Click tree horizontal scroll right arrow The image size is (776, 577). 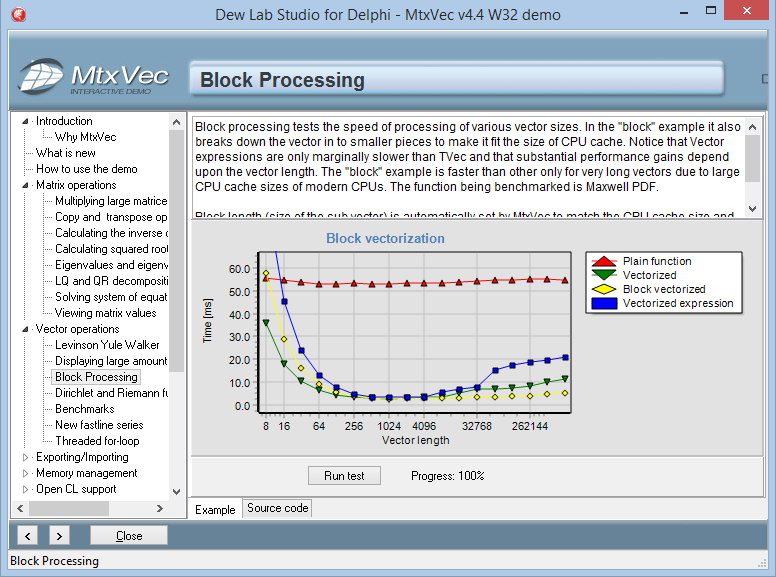159,508
